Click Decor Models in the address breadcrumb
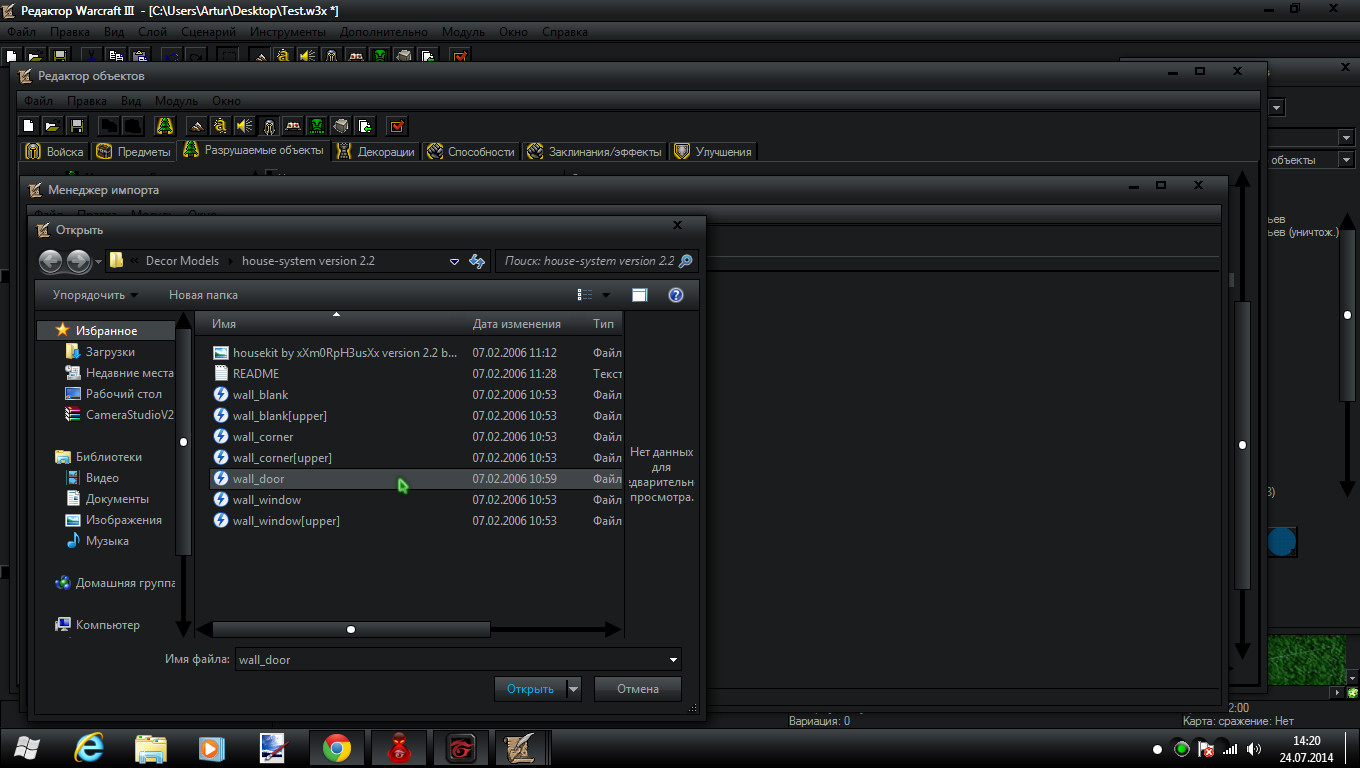 pyautogui.click(x=182, y=261)
